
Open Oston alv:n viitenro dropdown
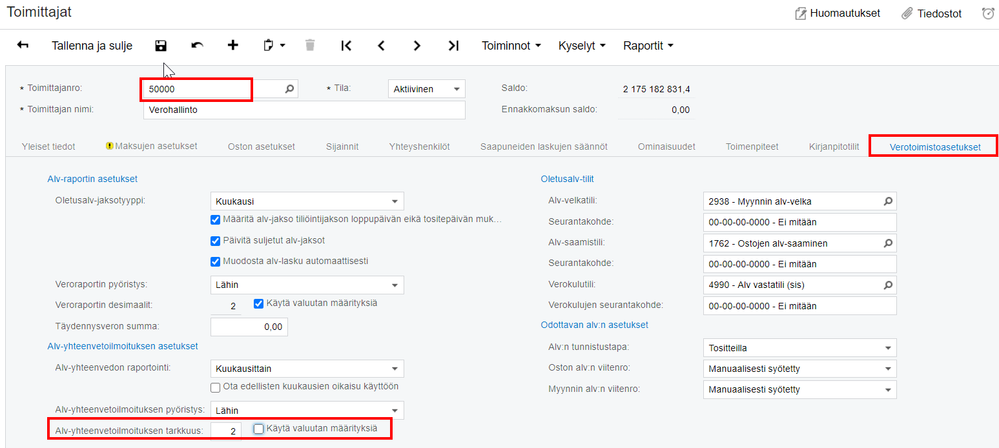tap(800, 368)
